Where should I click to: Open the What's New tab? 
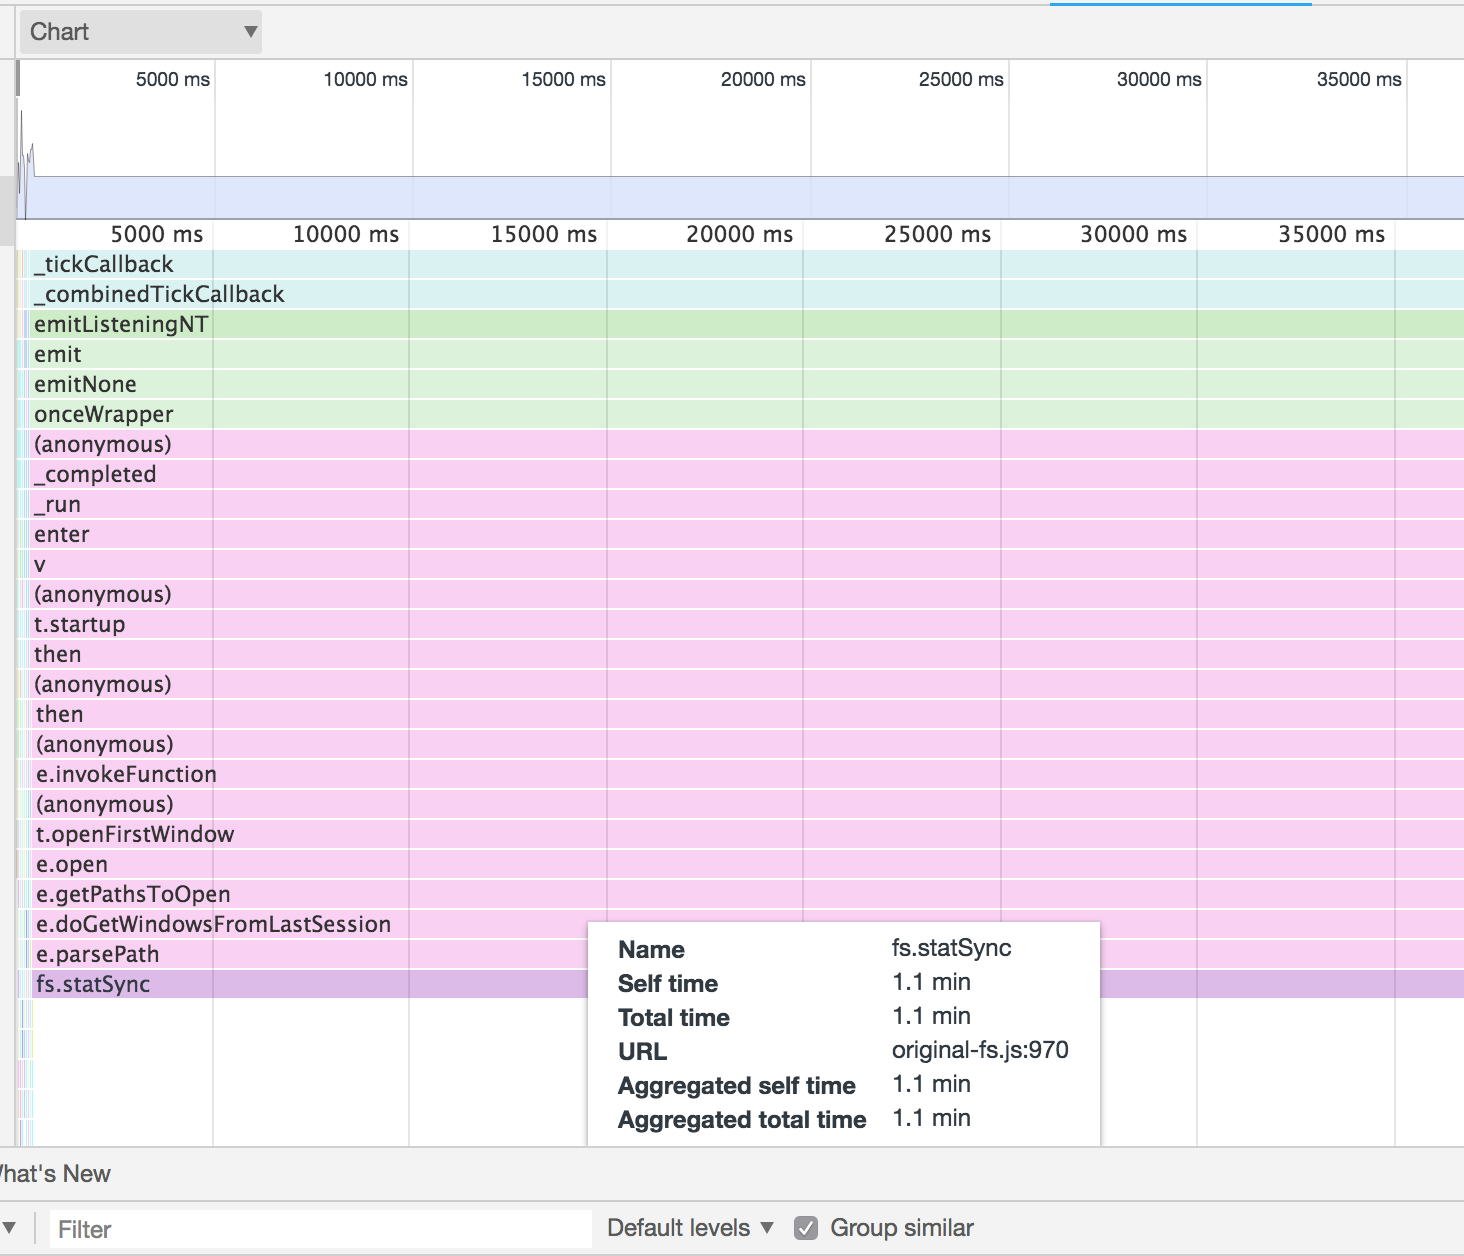[x=54, y=1173]
